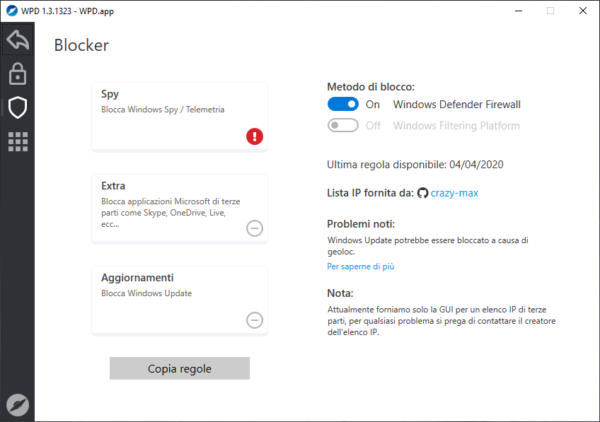Click the red warning icon on Spy card
This screenshot has height=422, width=600.
pyautogui.click(x=254, y=136)
